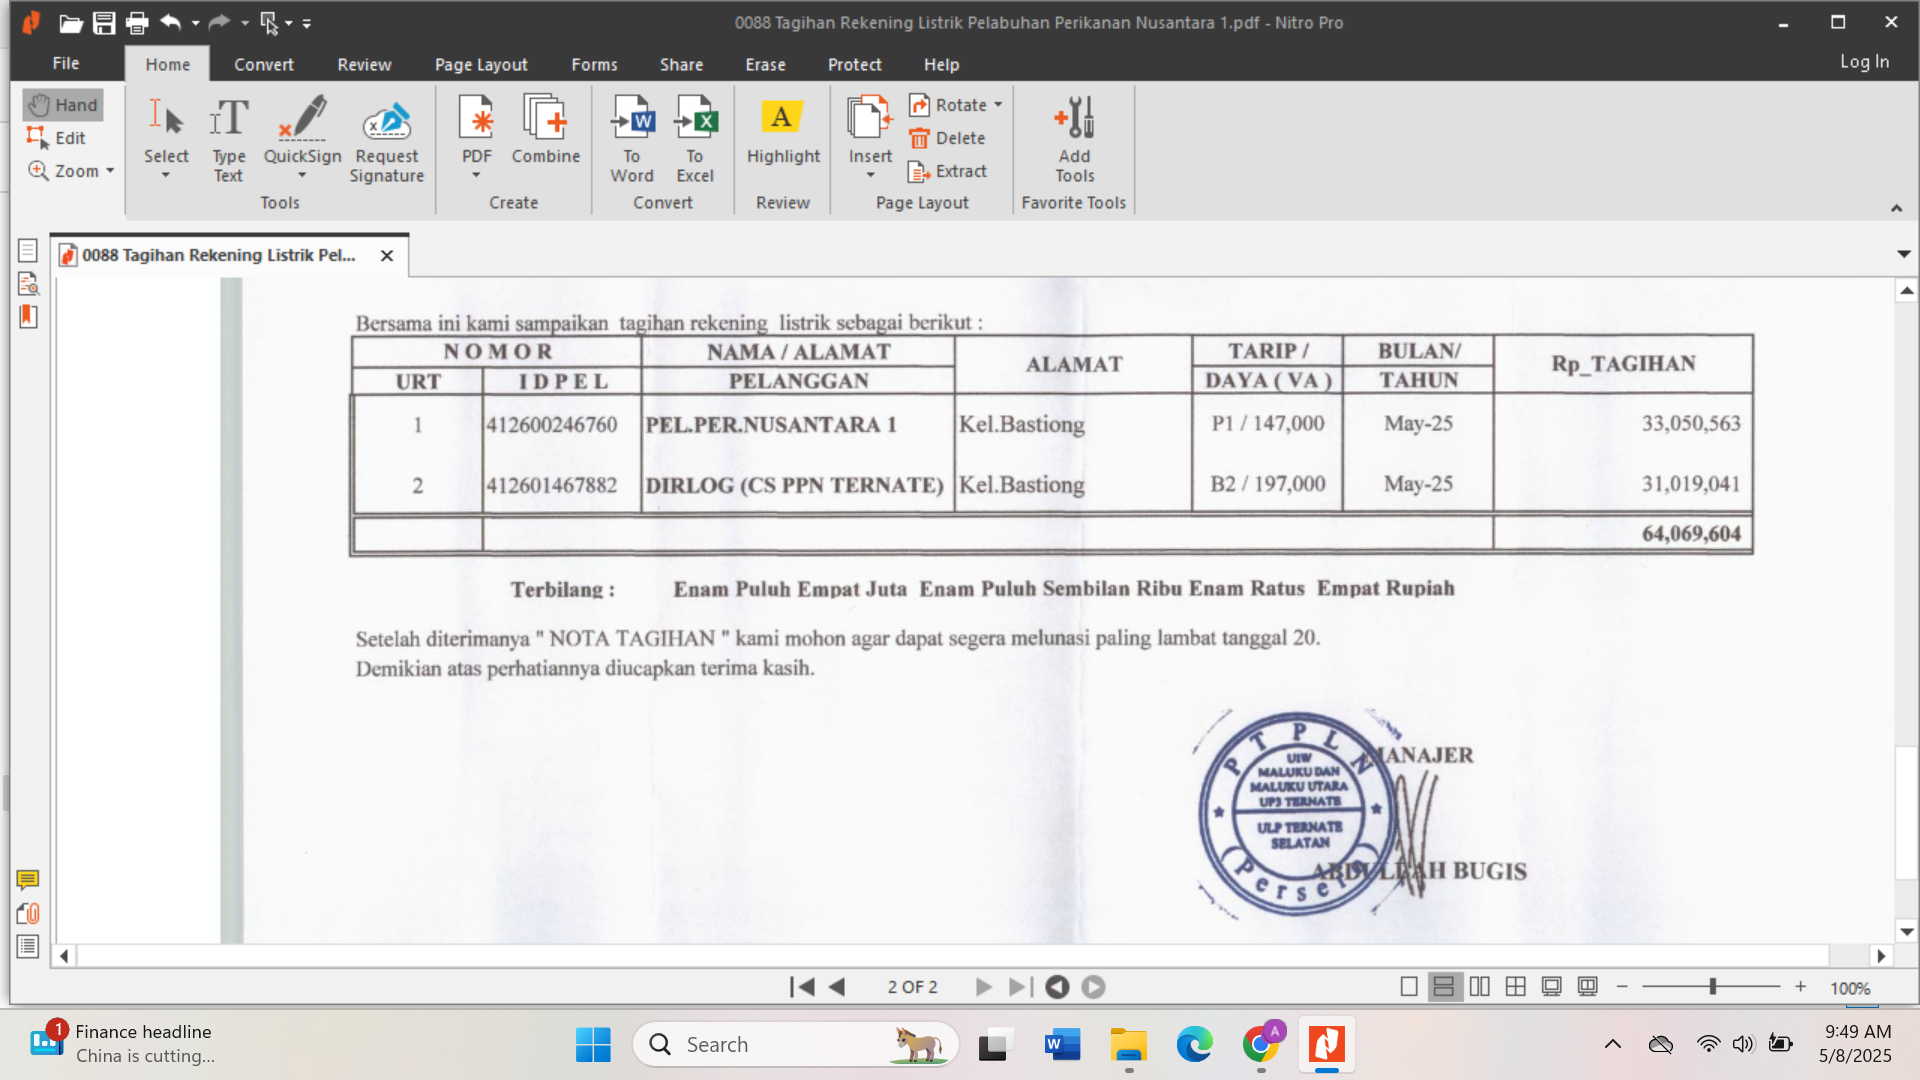1920x1080 pixels.
Task: Open the QuickSign tool
Action: tap(302, 138)
